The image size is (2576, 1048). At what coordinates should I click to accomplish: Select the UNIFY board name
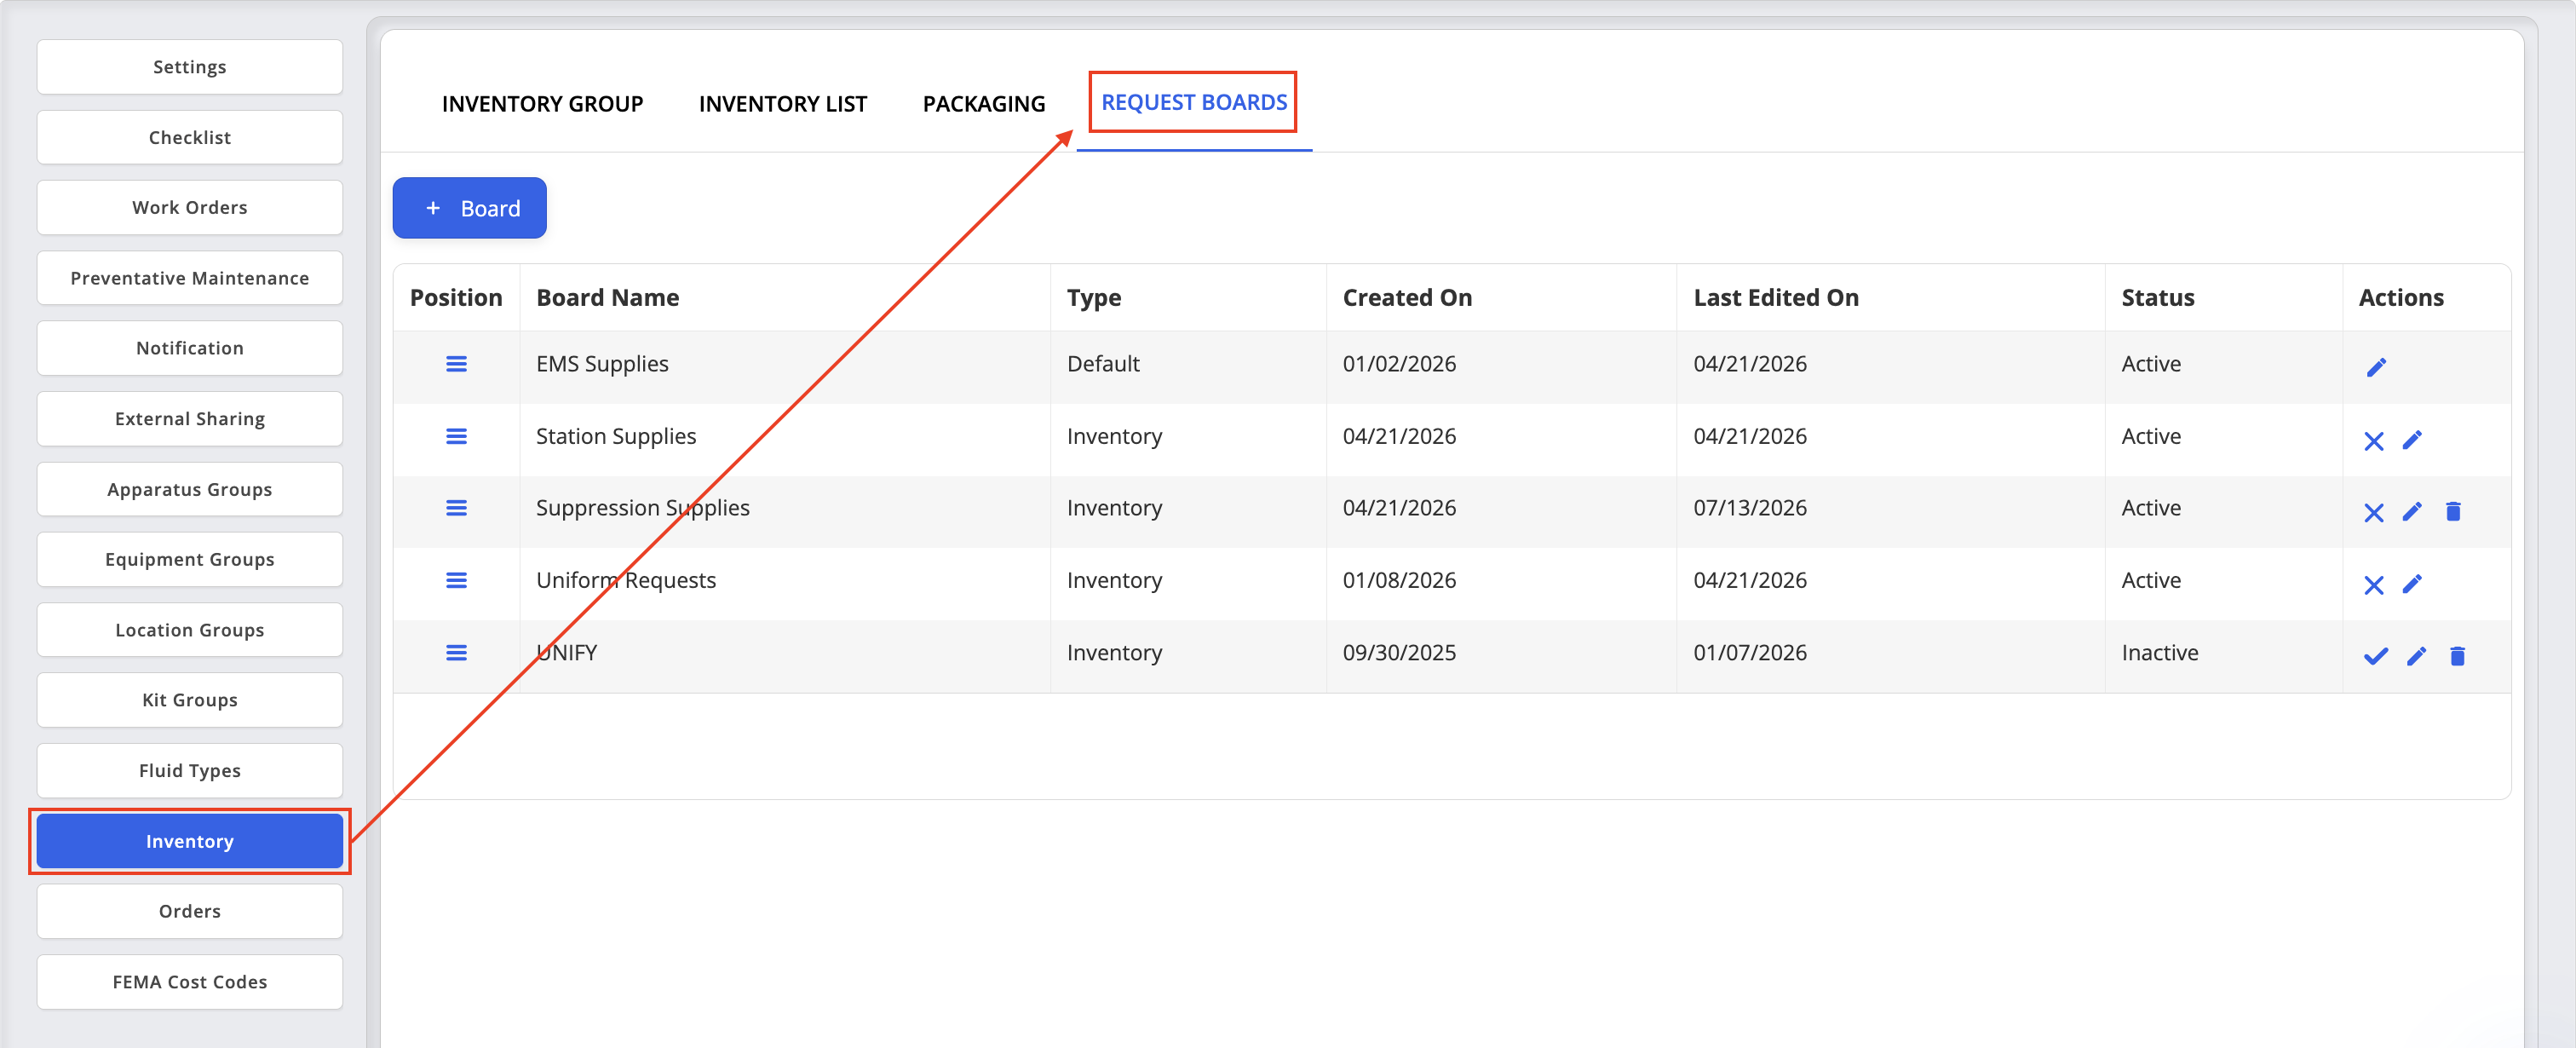pos(566,653)
